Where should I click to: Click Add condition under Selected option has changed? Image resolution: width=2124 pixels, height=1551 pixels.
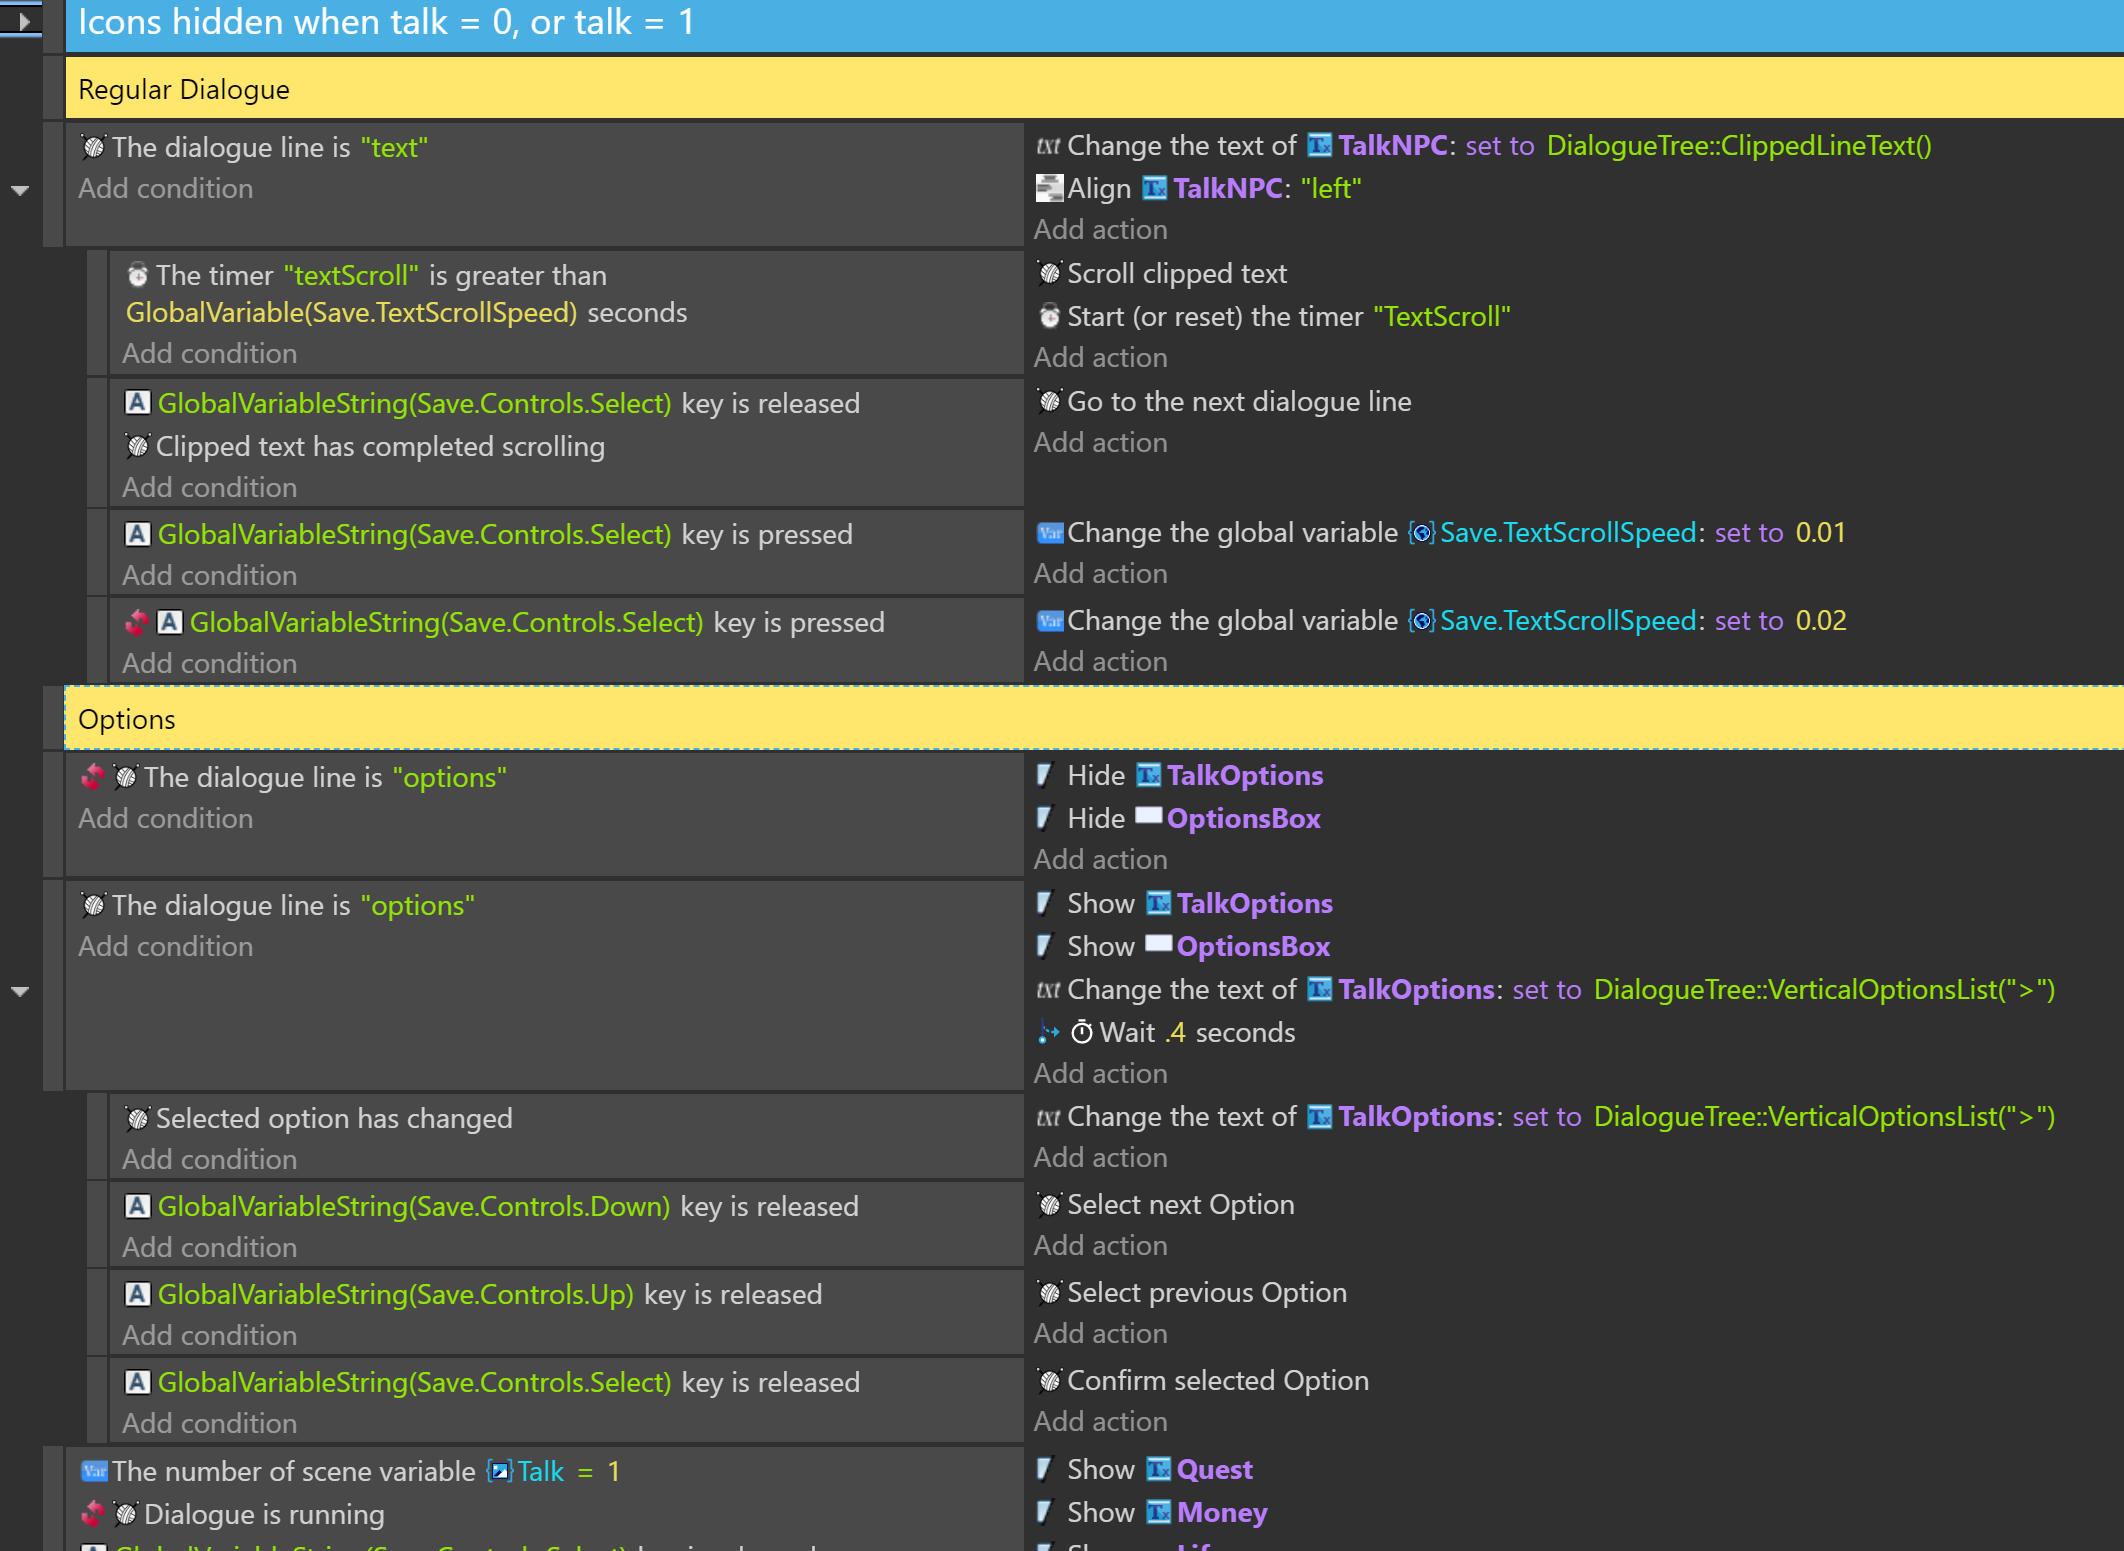click(209, 1159)
